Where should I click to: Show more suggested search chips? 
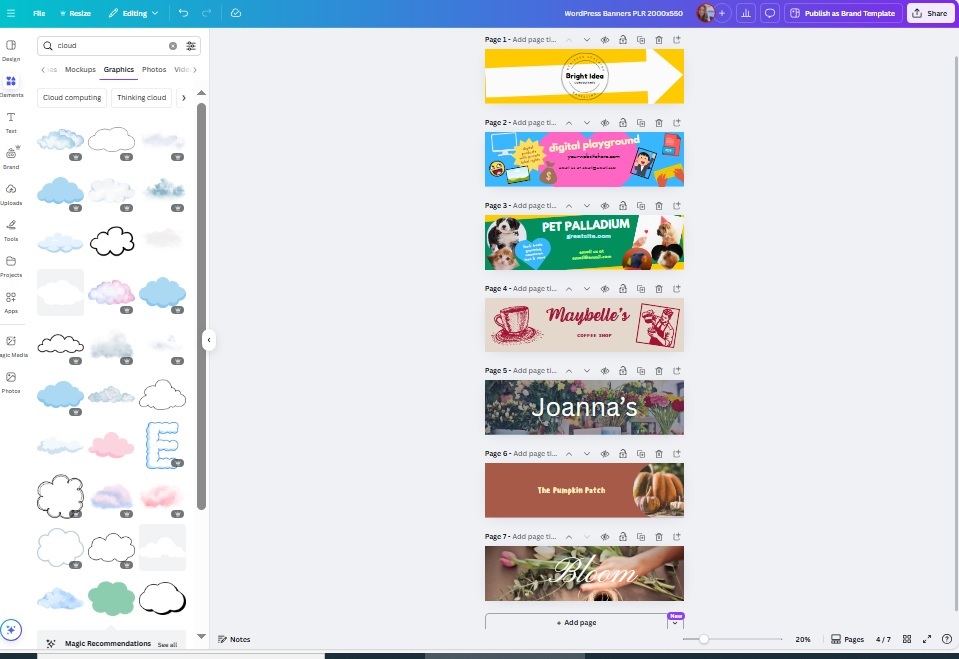183,98
